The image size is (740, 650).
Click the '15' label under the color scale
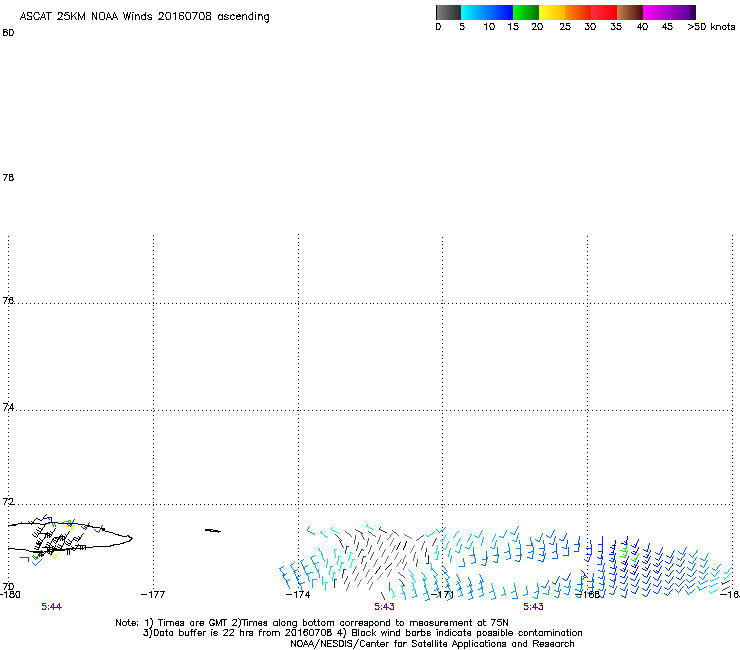pos(513,27)
